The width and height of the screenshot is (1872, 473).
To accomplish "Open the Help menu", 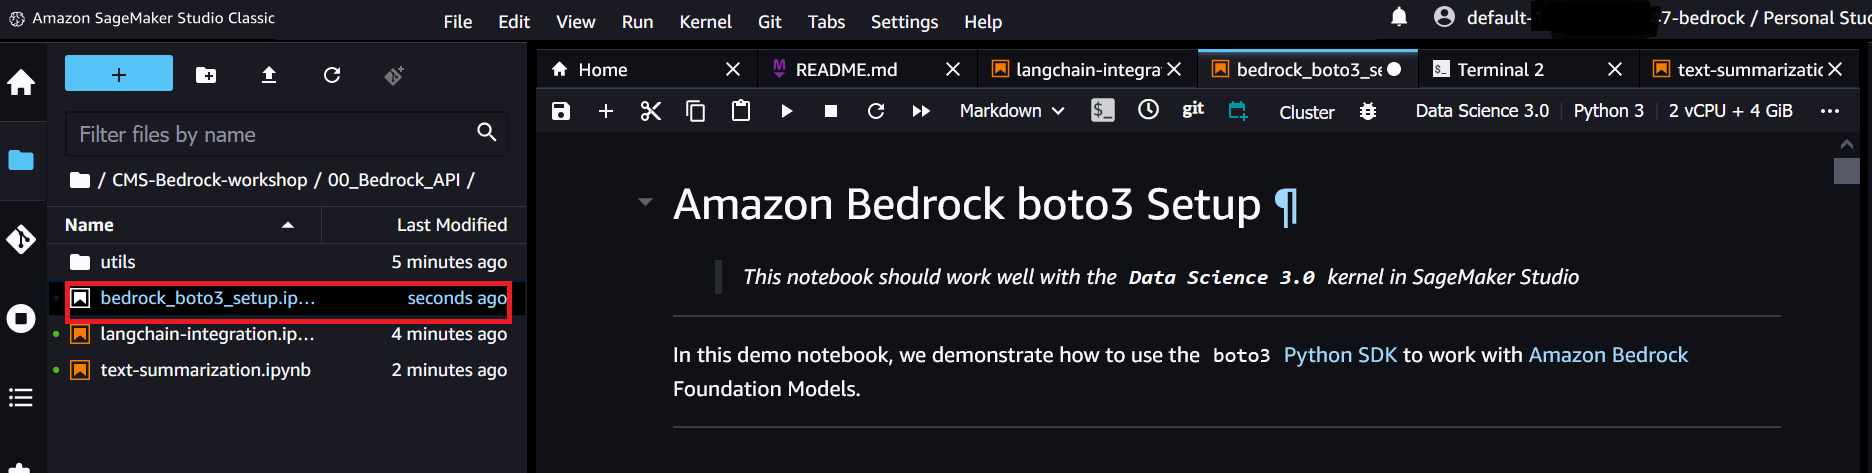I will click(x=983, y=21).
